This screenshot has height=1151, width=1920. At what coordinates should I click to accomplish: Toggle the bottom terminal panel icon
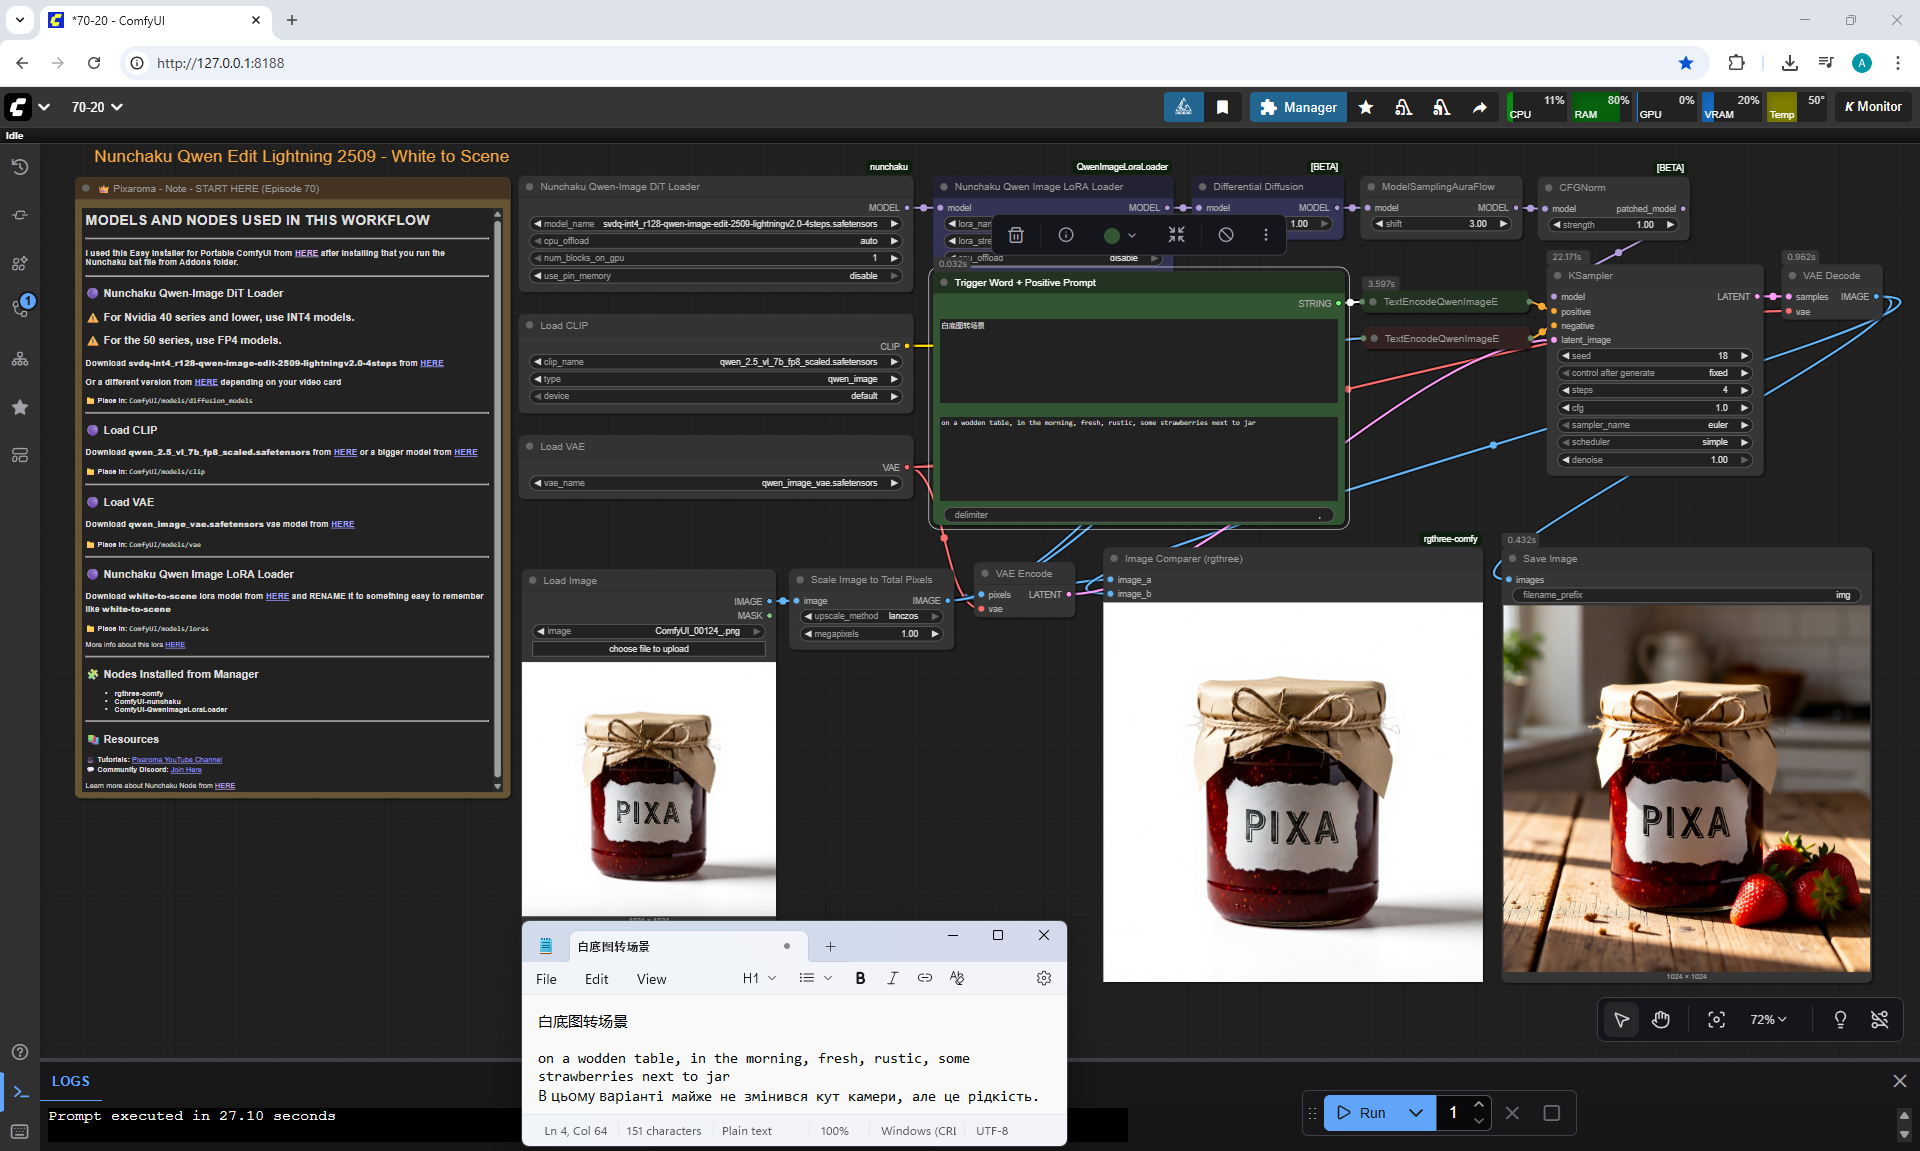tap(21, 1092)
